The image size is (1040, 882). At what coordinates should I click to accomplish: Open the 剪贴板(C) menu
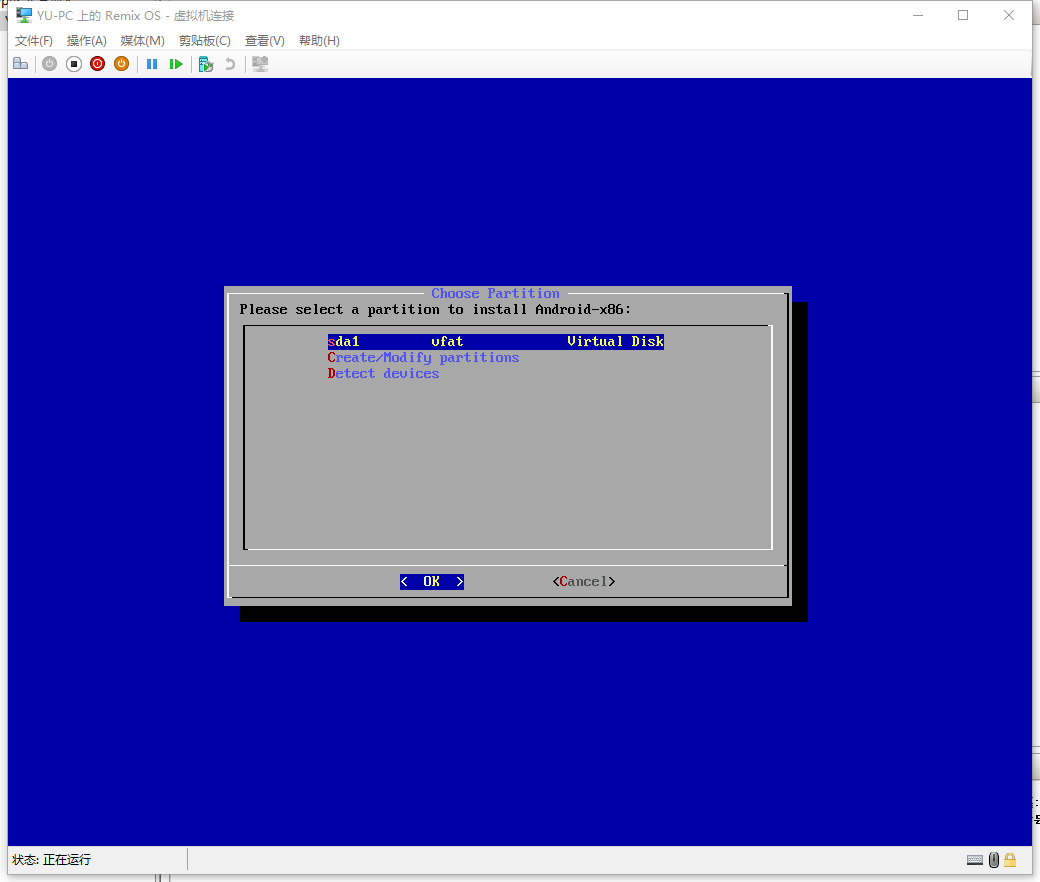204,41
